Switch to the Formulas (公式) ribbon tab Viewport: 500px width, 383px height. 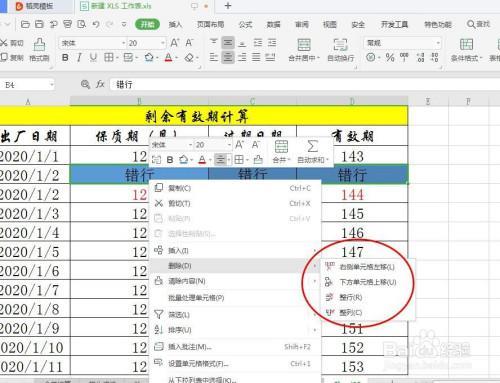246,24
